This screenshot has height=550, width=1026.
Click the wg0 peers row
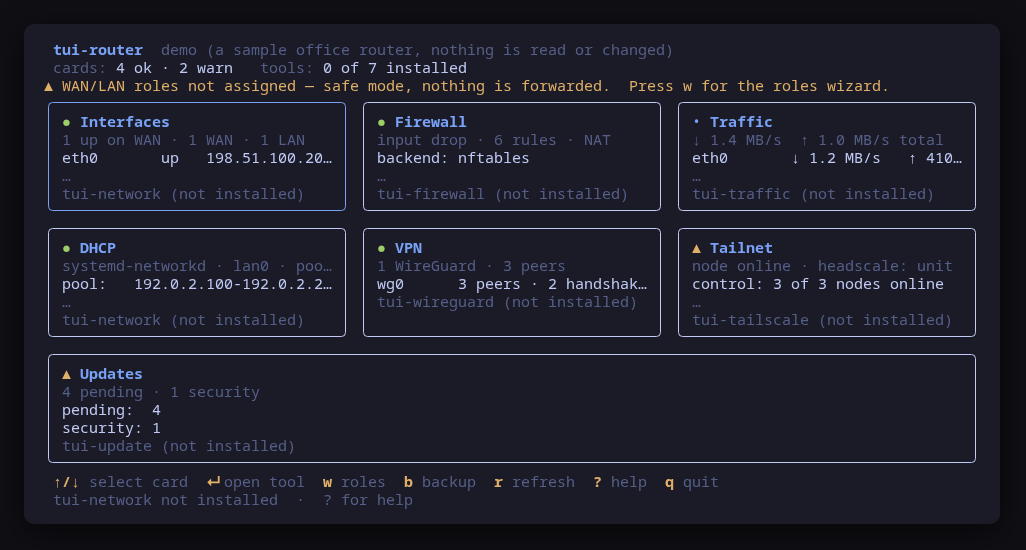coord(512,284)
